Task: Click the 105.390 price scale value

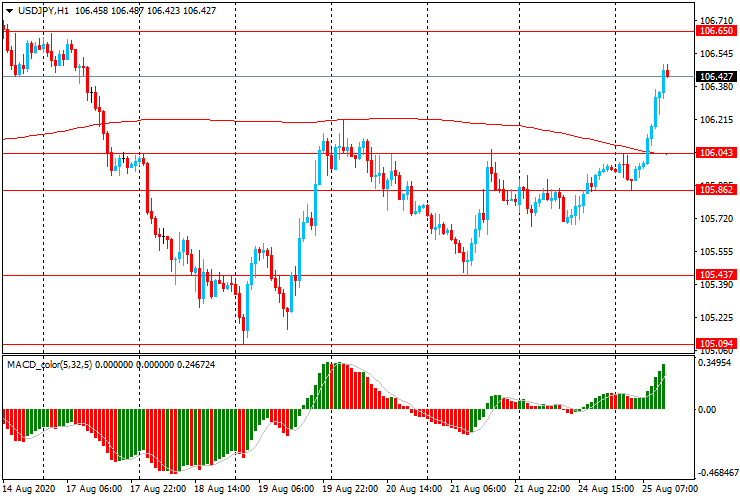Action: (x=716, y=285)
